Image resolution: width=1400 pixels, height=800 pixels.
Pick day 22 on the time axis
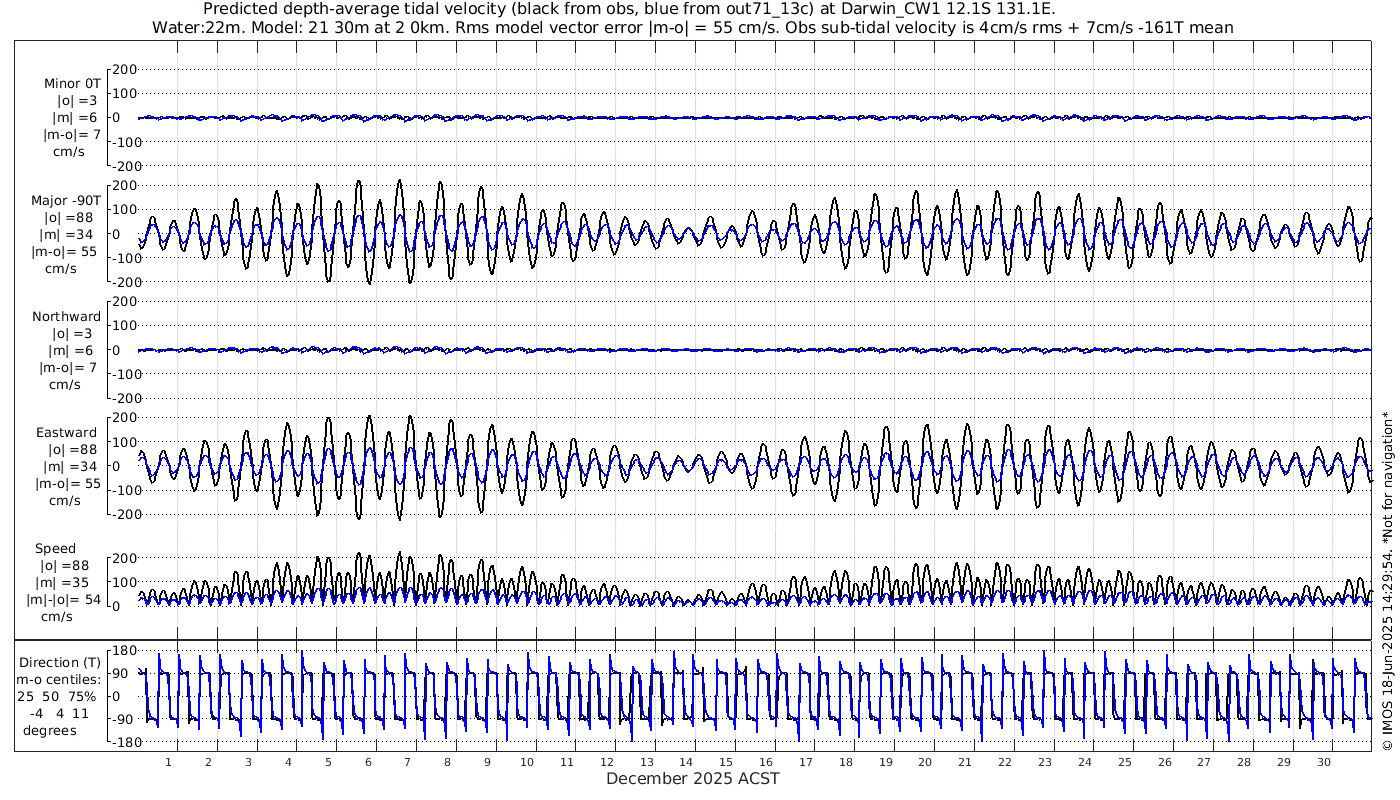coord(1004,762)
